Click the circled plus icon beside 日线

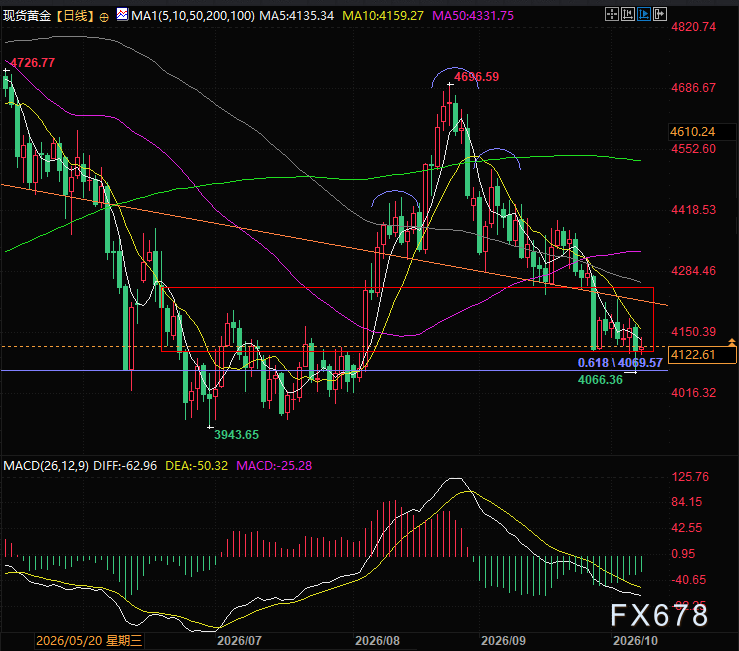(x=104, y=17)
